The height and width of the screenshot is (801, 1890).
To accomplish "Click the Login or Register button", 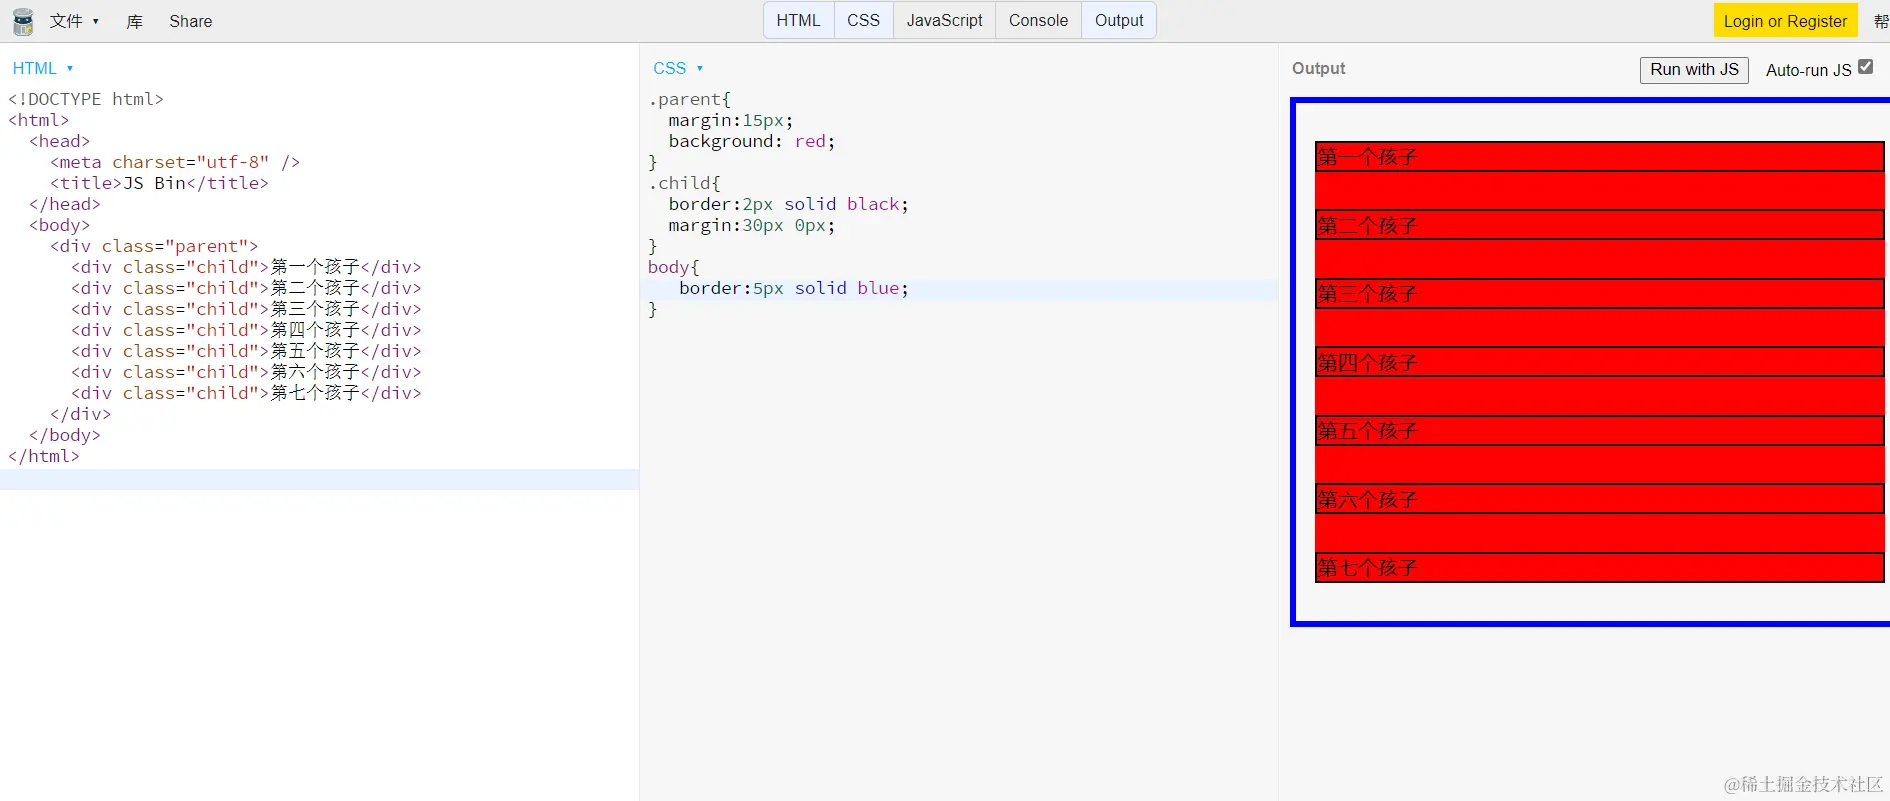I will (1785, 21).
